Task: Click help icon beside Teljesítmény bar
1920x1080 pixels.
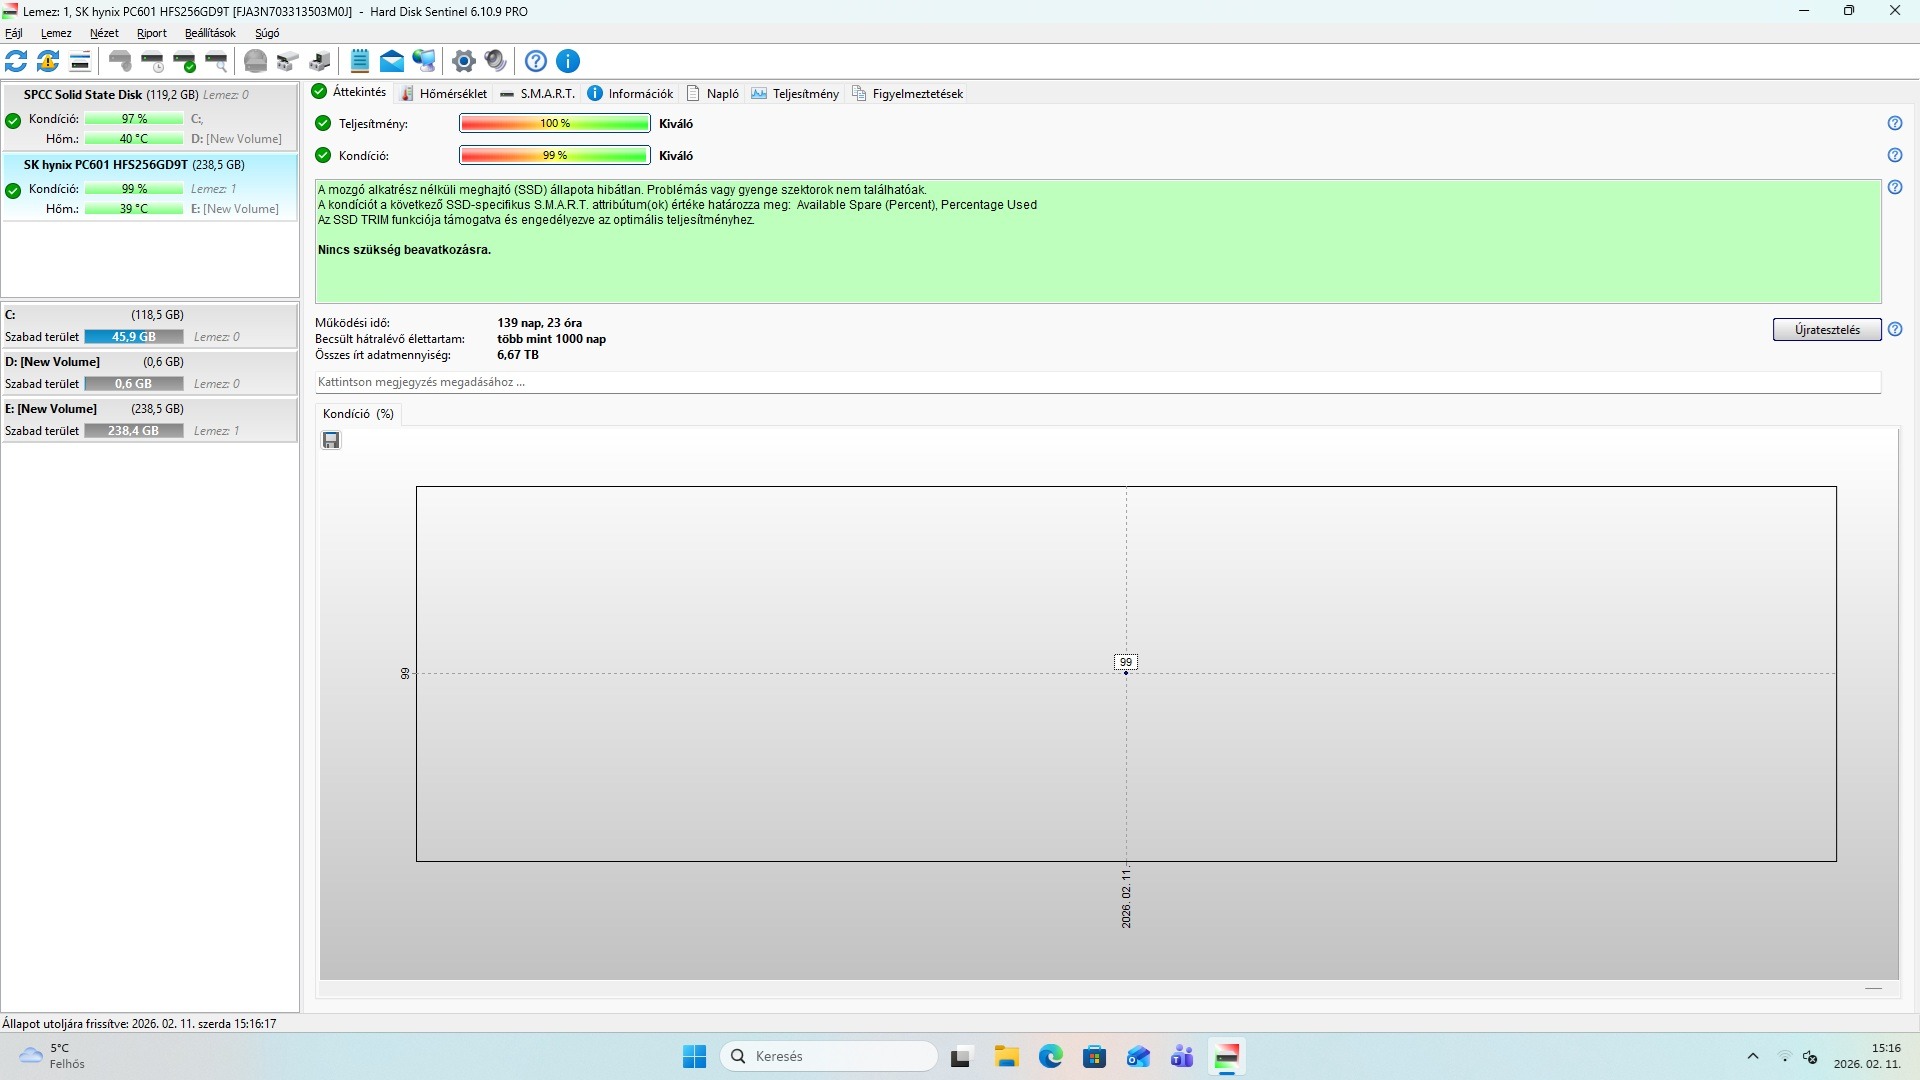Action: pyautogui.click(x=1894, y=123)
